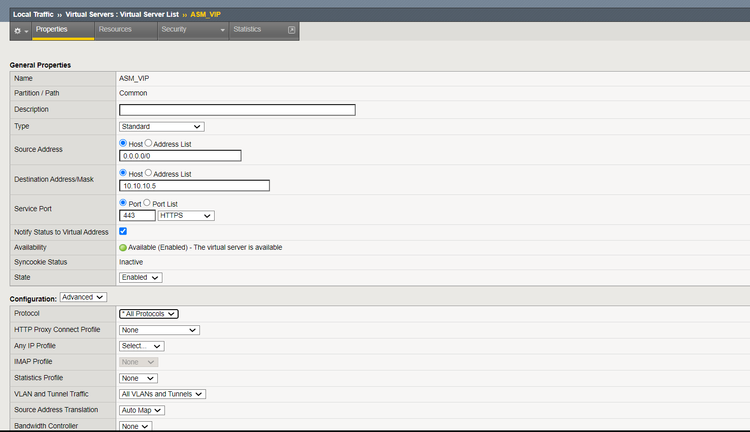Click the disabled IMAP Profile dropdown
The height and width of the screenshot is (432, 750).
coord(138,362)
